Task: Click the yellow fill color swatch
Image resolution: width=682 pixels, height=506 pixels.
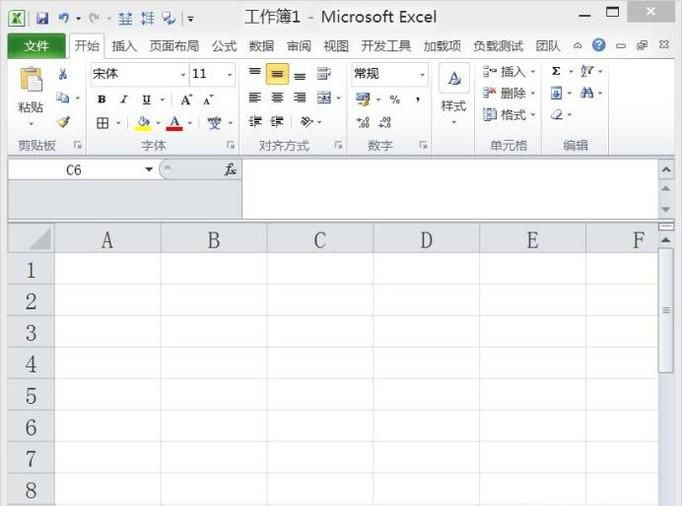Action: tap(142, 123)
